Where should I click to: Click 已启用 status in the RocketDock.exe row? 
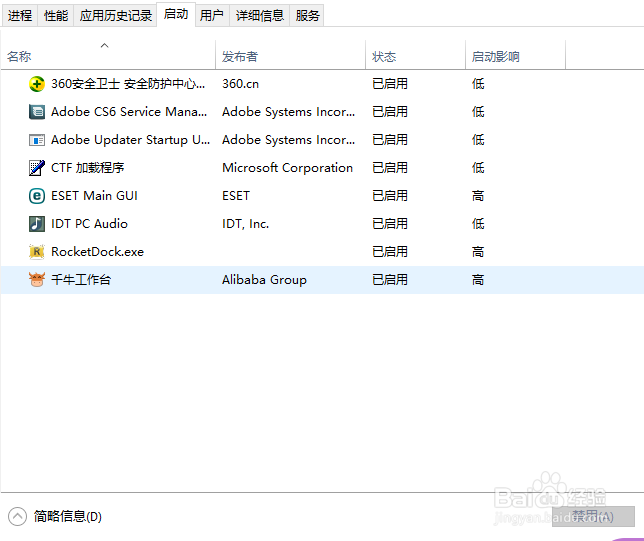390,251
